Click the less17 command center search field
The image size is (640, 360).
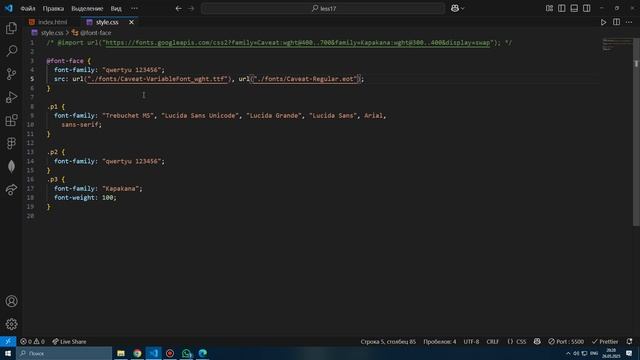click(x=323, y=8)
